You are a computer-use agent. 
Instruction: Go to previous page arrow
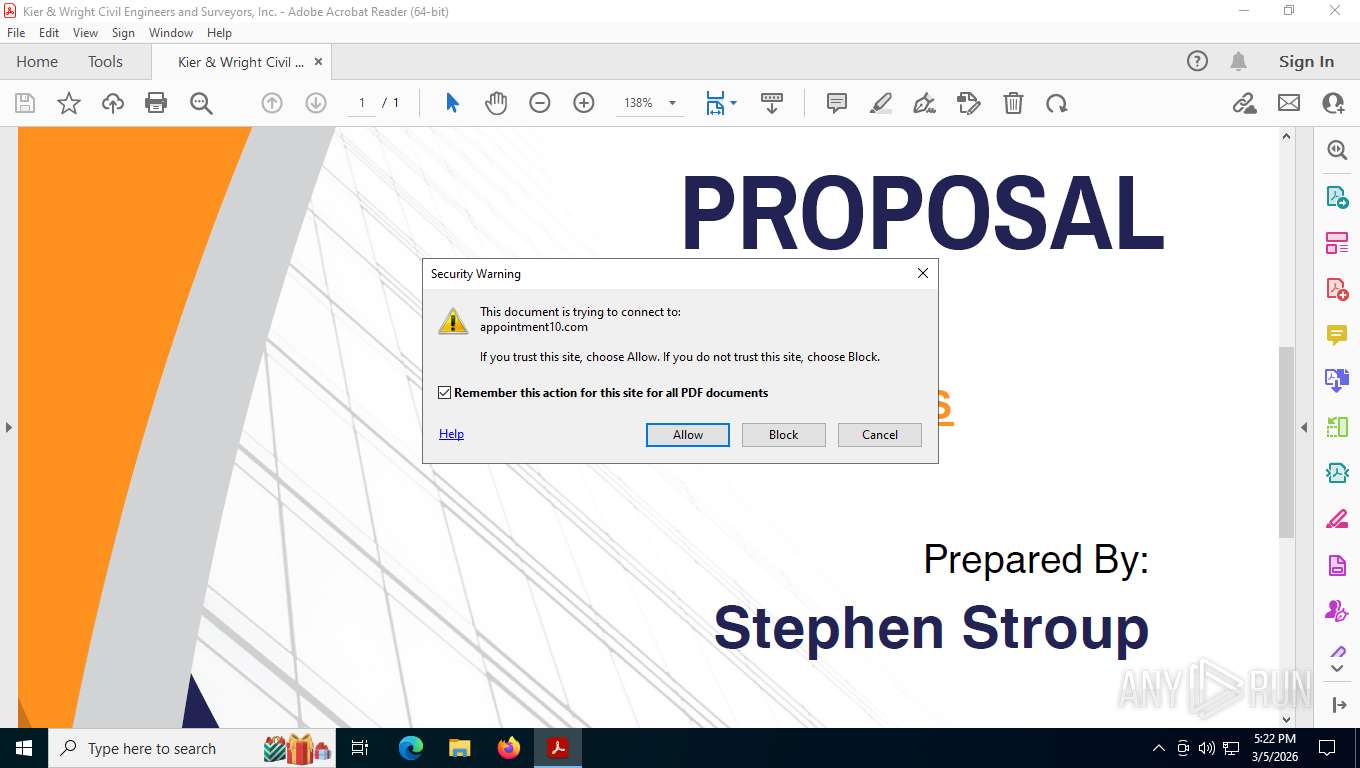pos(272,103)
